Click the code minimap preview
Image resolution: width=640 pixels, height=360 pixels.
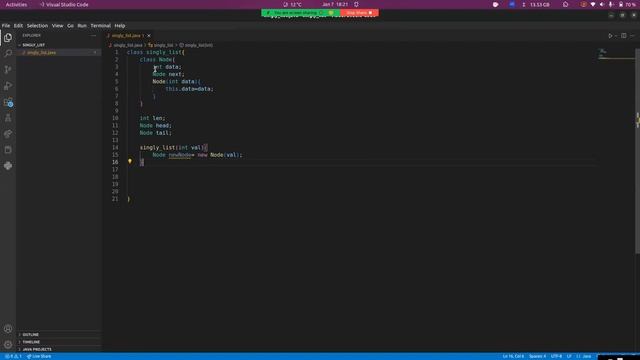[616, 54]
